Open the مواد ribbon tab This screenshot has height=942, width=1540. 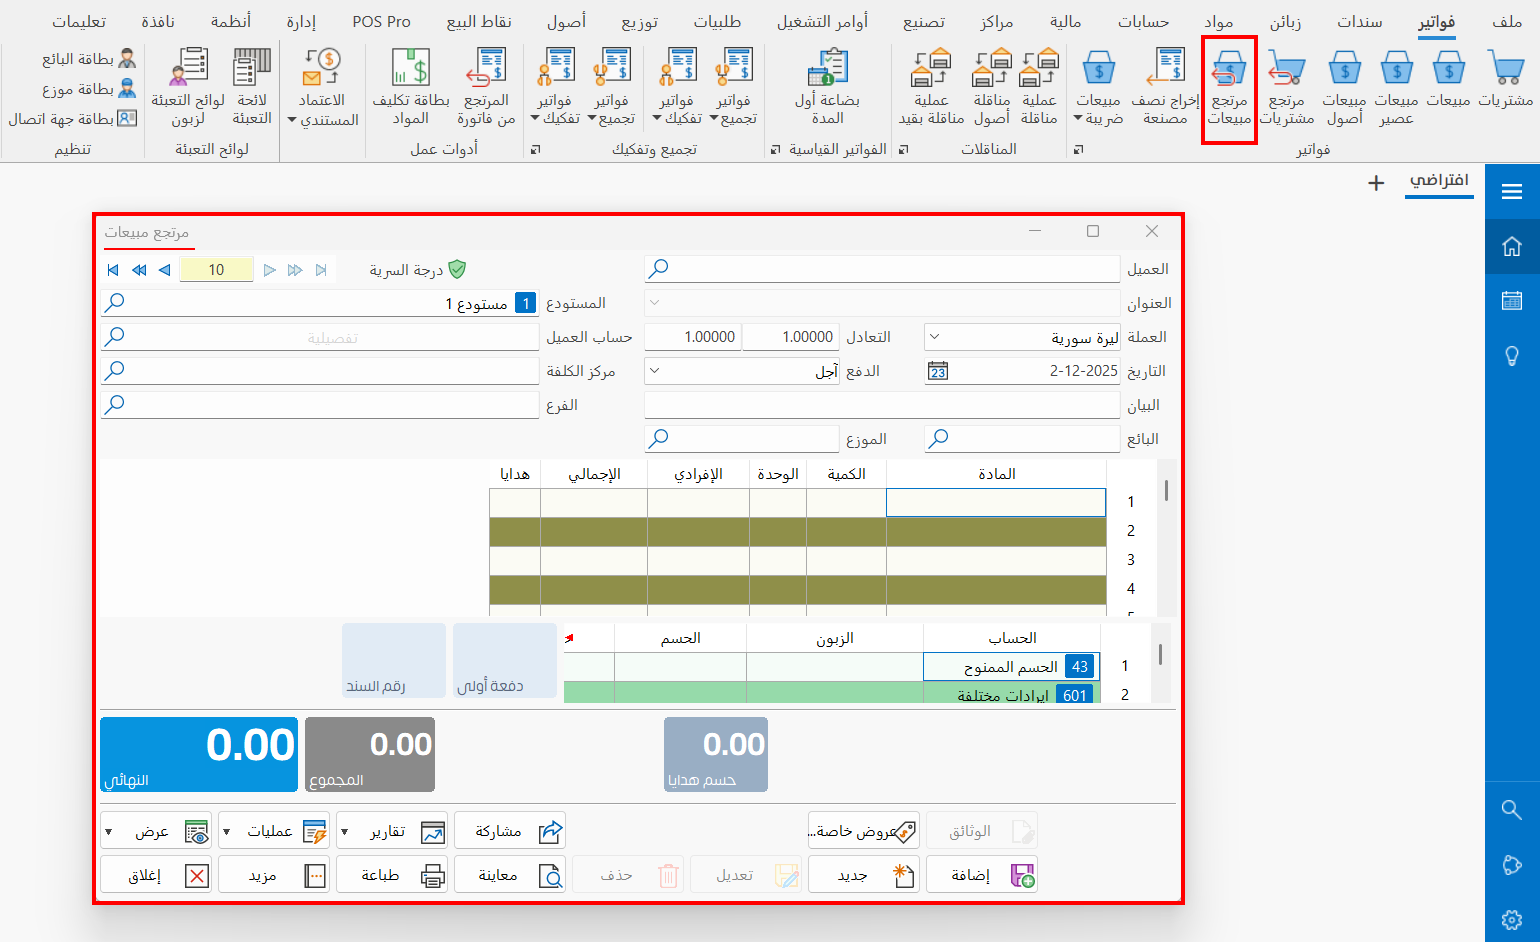coord(1218,22)
